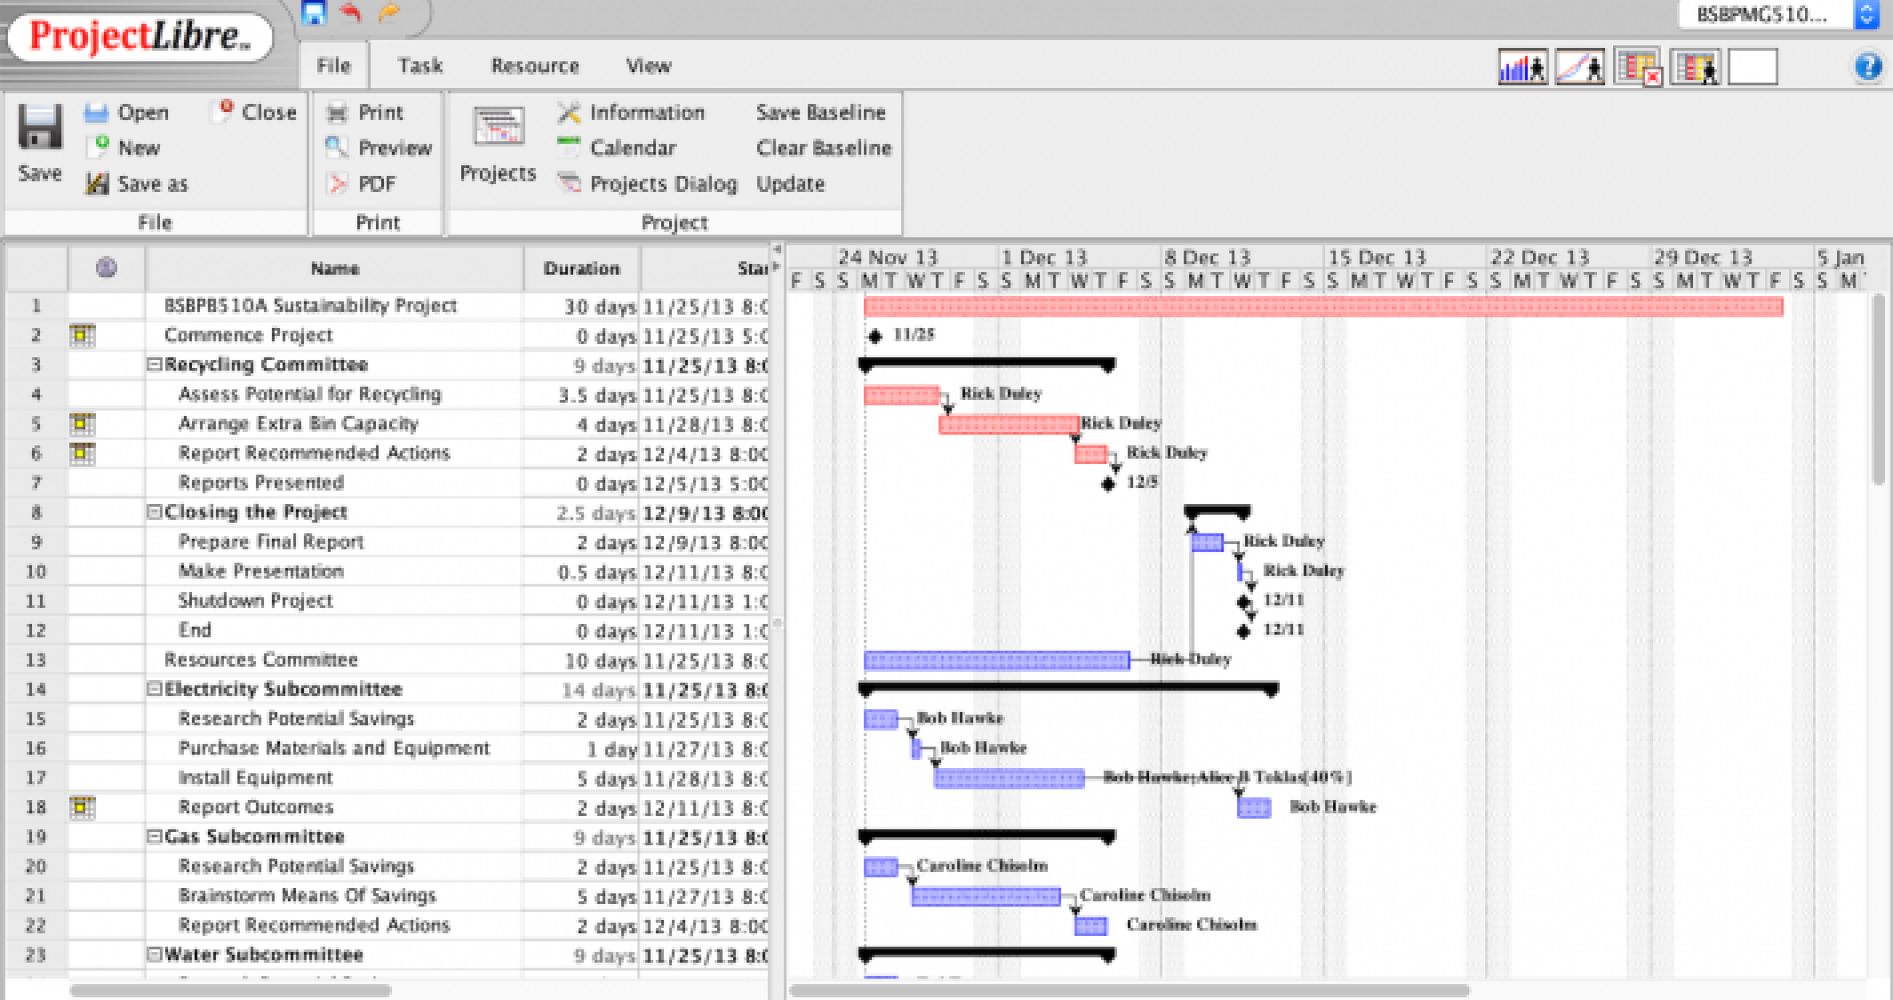The height and width of the screenshot is (1000, 1893).
Task: Collapse the Water Subcommittee group
Action: click(154, 954)
